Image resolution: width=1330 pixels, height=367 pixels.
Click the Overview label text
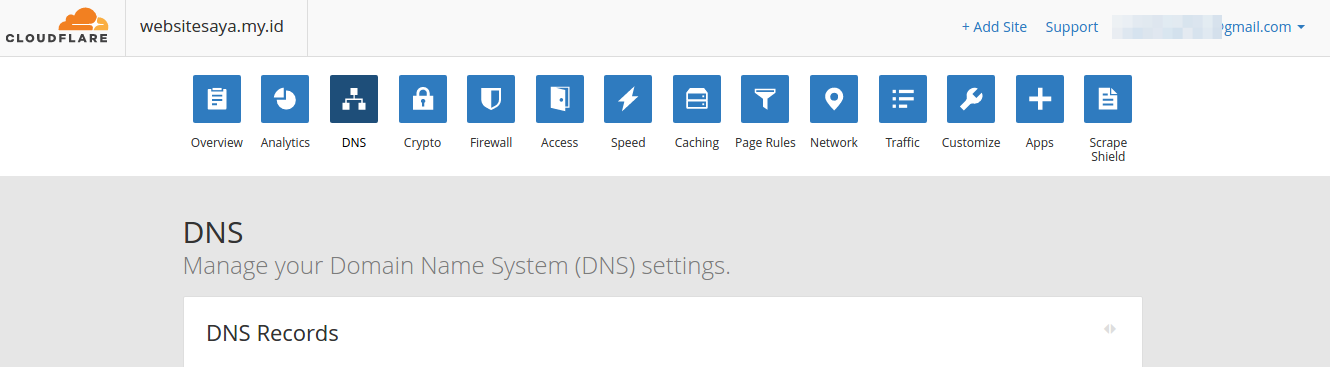(x=217, y=143)
